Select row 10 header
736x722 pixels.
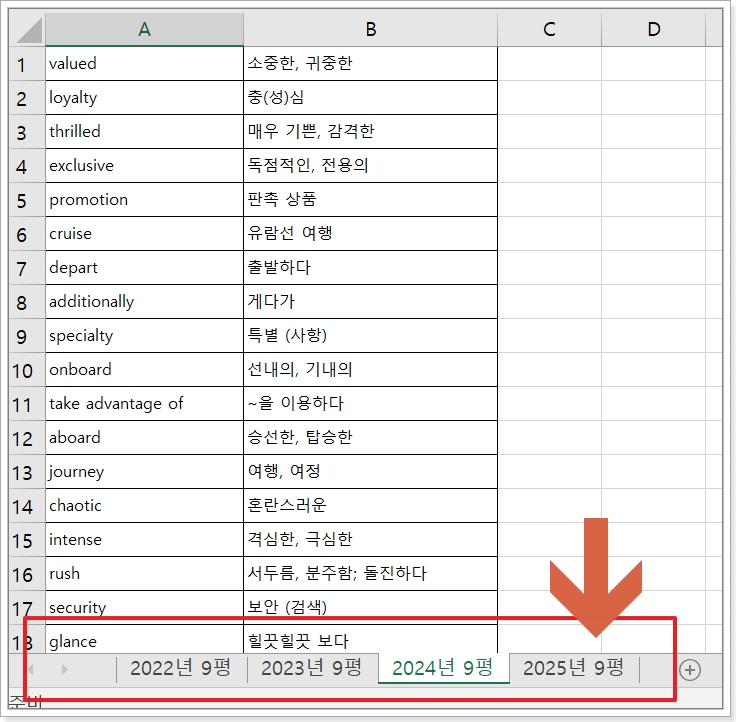coord(27,370)
